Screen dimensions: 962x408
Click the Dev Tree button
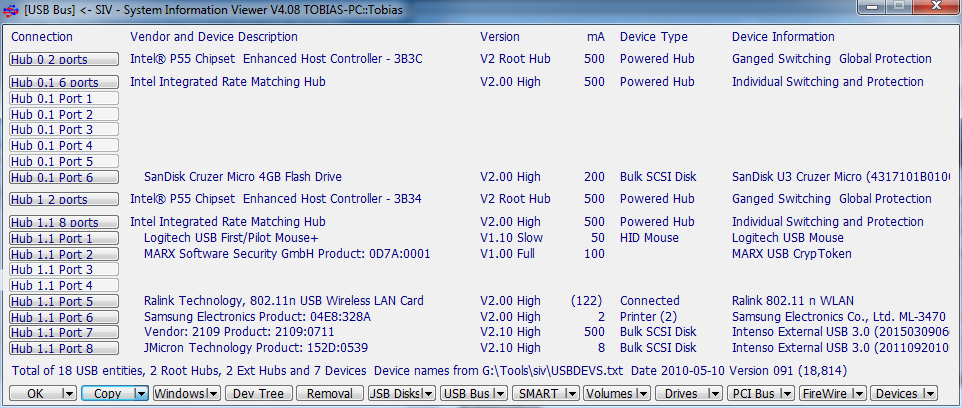(258, 394)
